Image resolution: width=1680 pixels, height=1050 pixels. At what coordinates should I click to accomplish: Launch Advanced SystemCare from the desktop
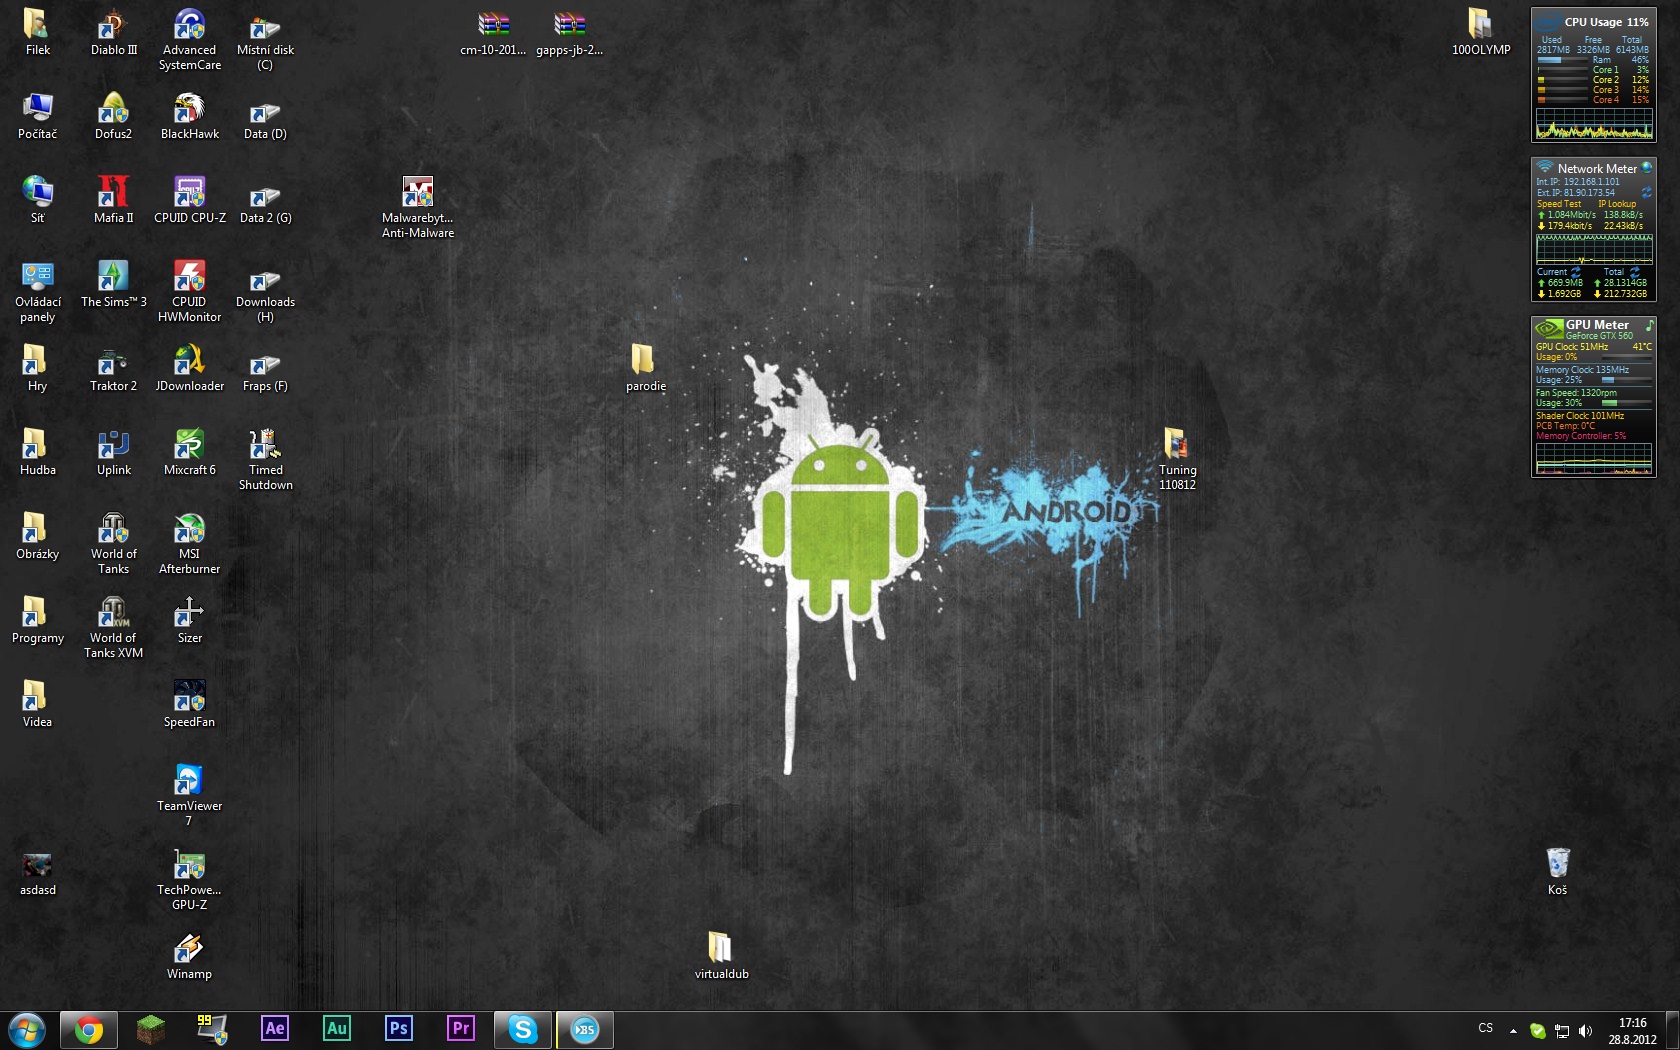pyautogui.click(x=190, y=40)
